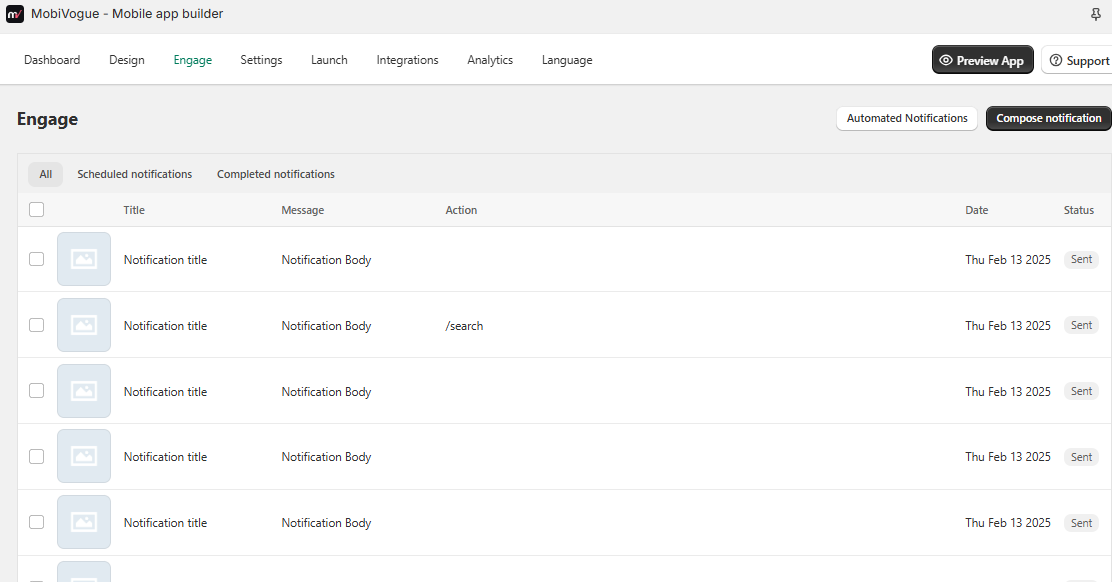Go to the Design section
This screenshot has width=1112, height=582.
tap(127, 60)
